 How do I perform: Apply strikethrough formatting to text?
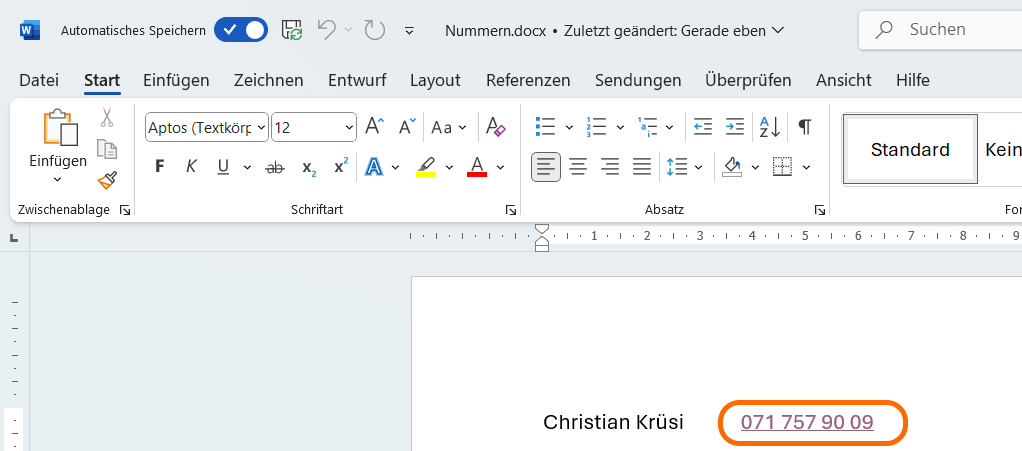(274, 167)
